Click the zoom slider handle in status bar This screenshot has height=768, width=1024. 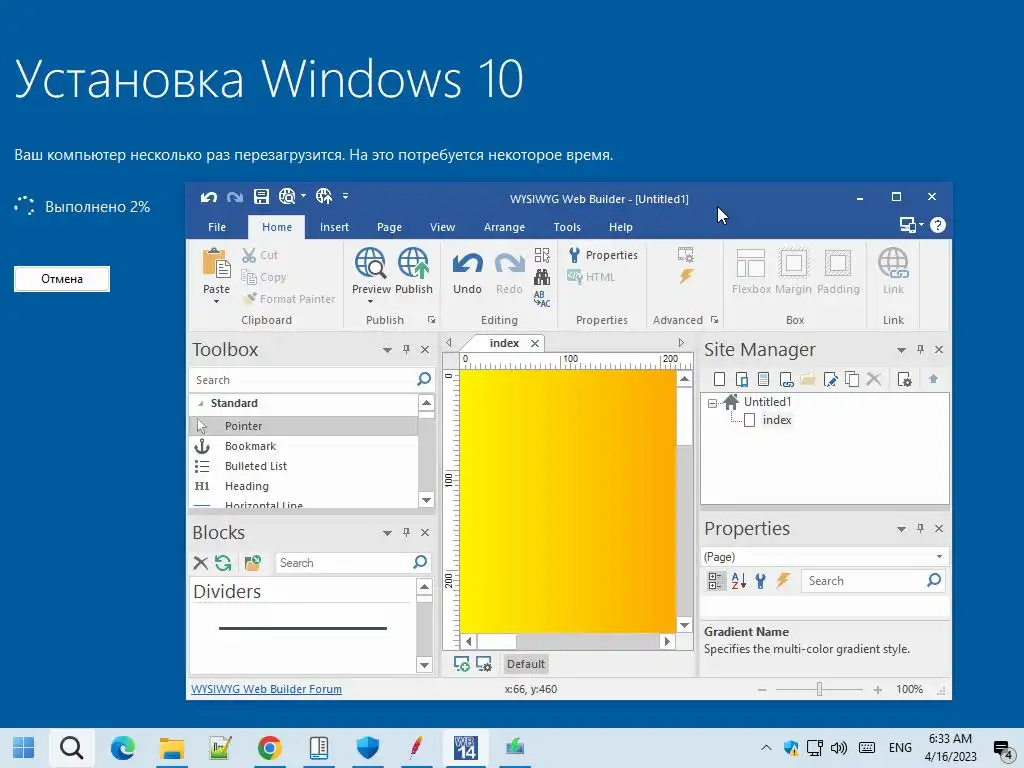coord(819,689)
